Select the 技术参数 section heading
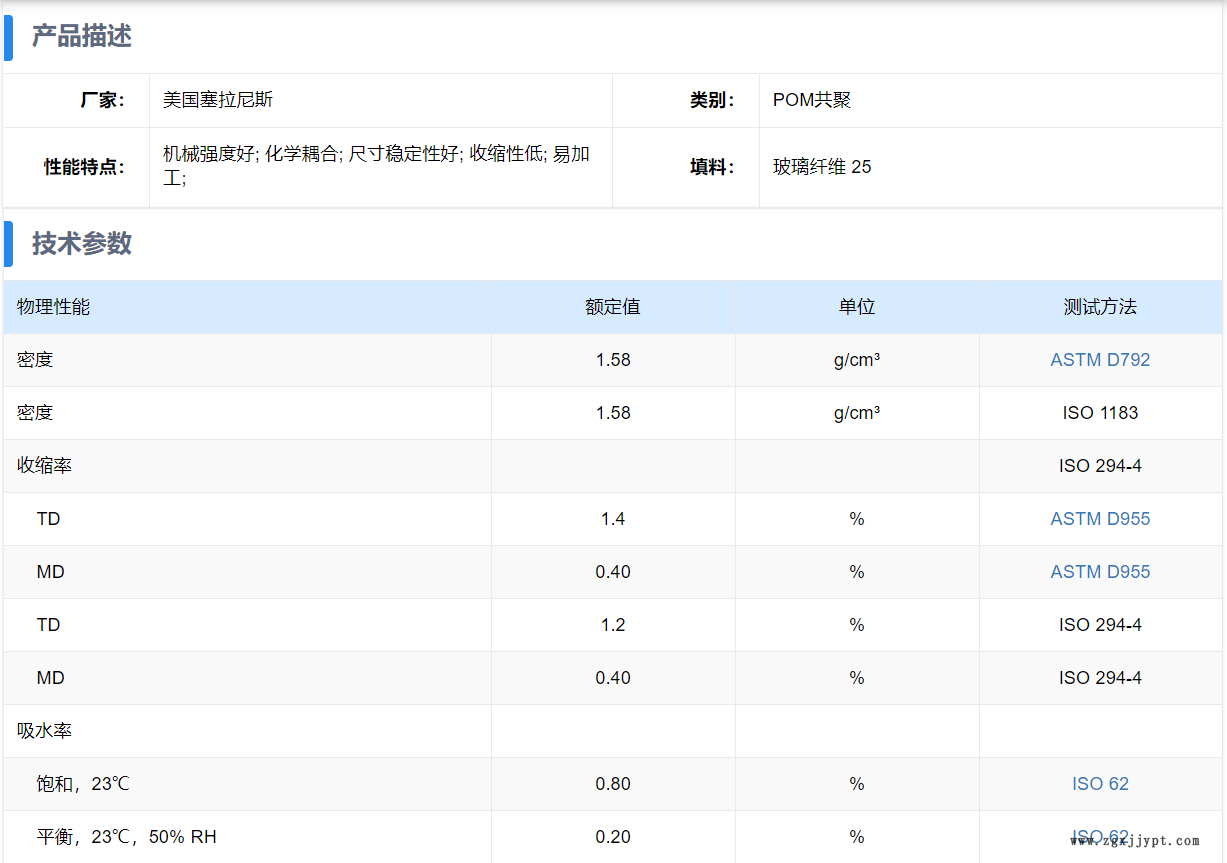Screen dimensions: 1227x863 82,244
